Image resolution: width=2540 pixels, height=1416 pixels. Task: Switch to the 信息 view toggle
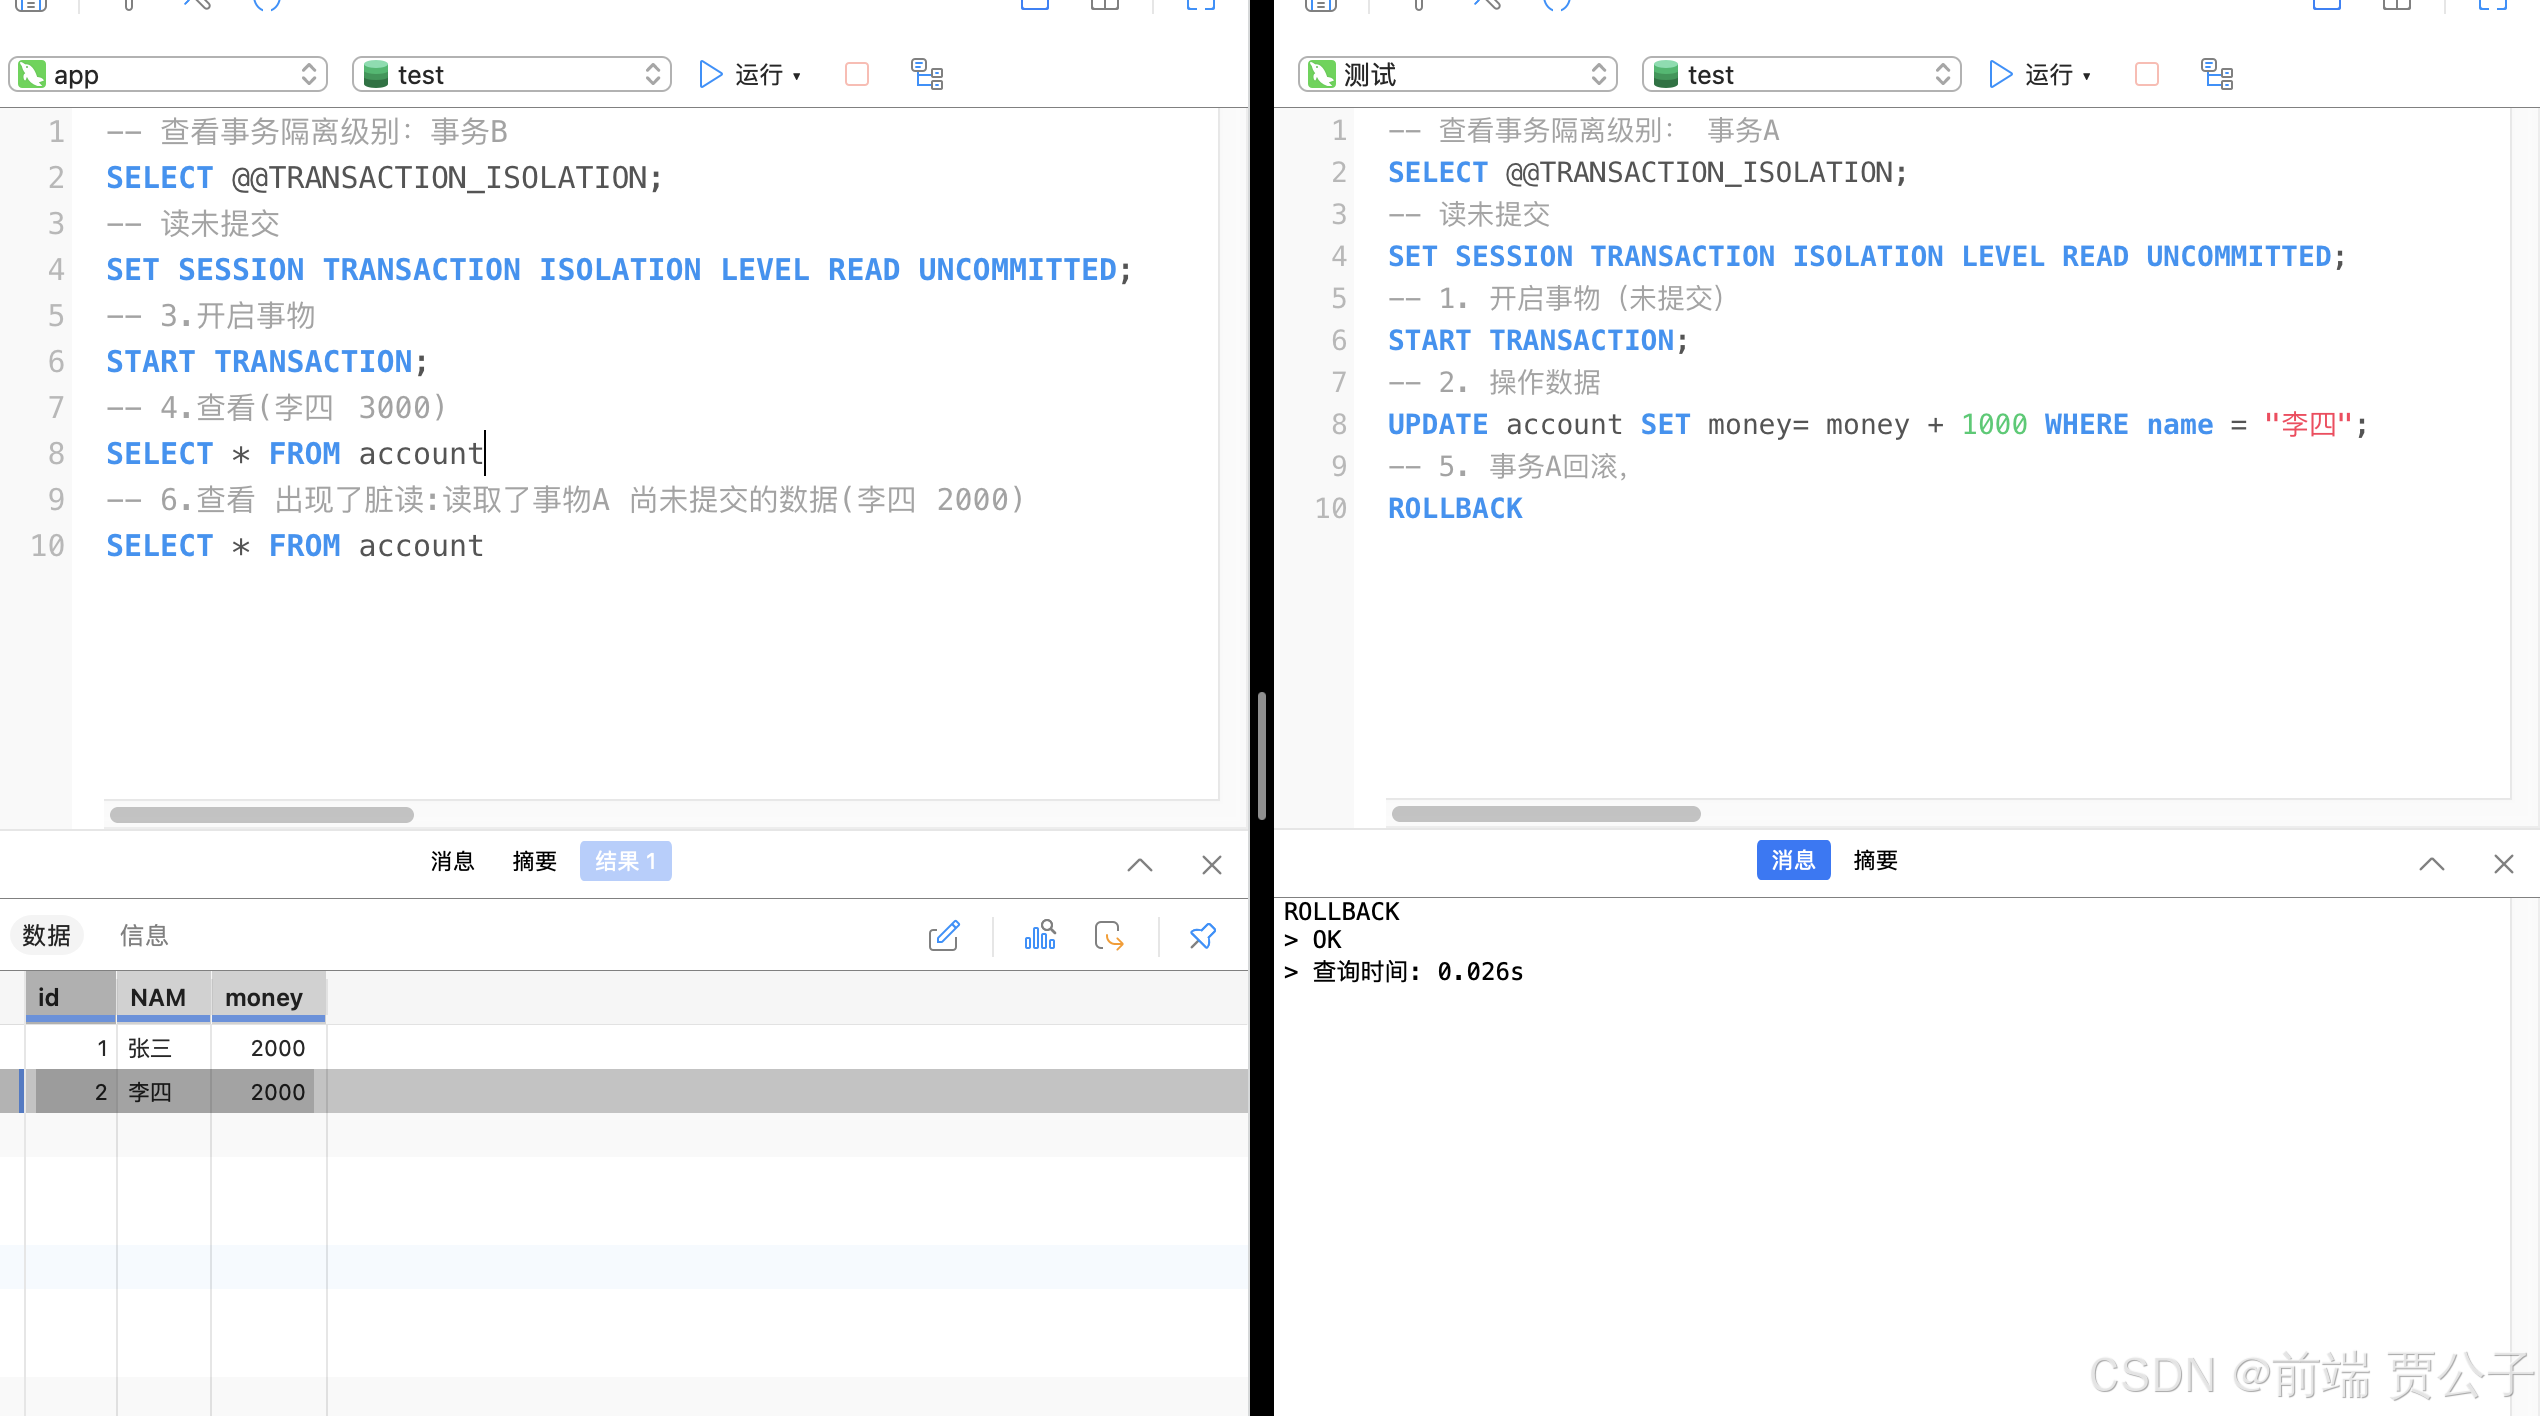tap(144, 935)
